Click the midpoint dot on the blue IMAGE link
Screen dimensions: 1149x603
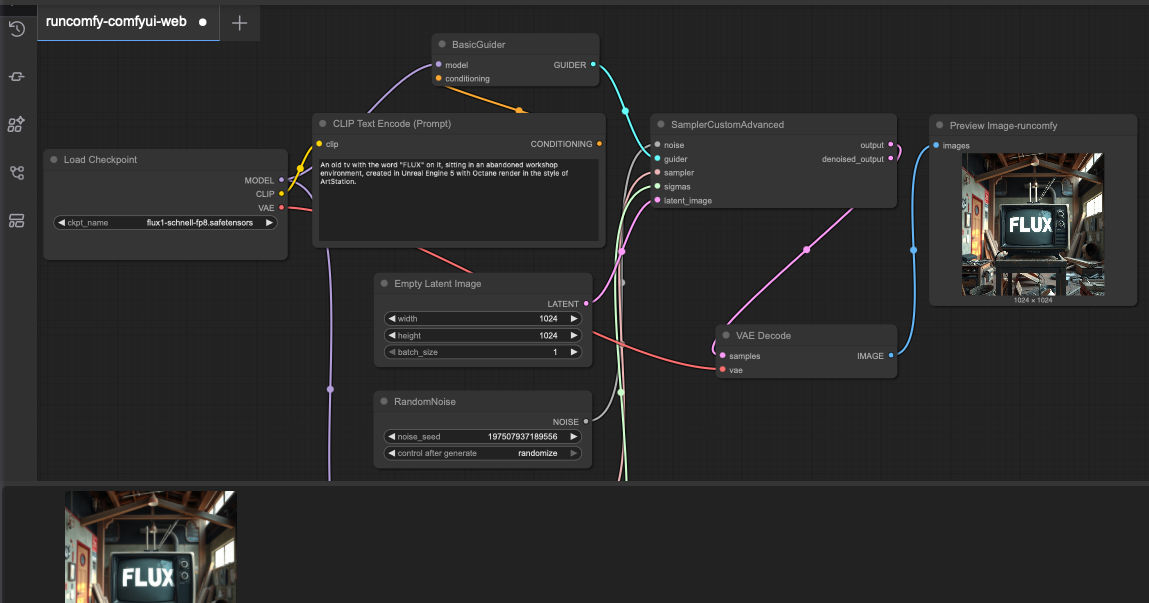914,251
